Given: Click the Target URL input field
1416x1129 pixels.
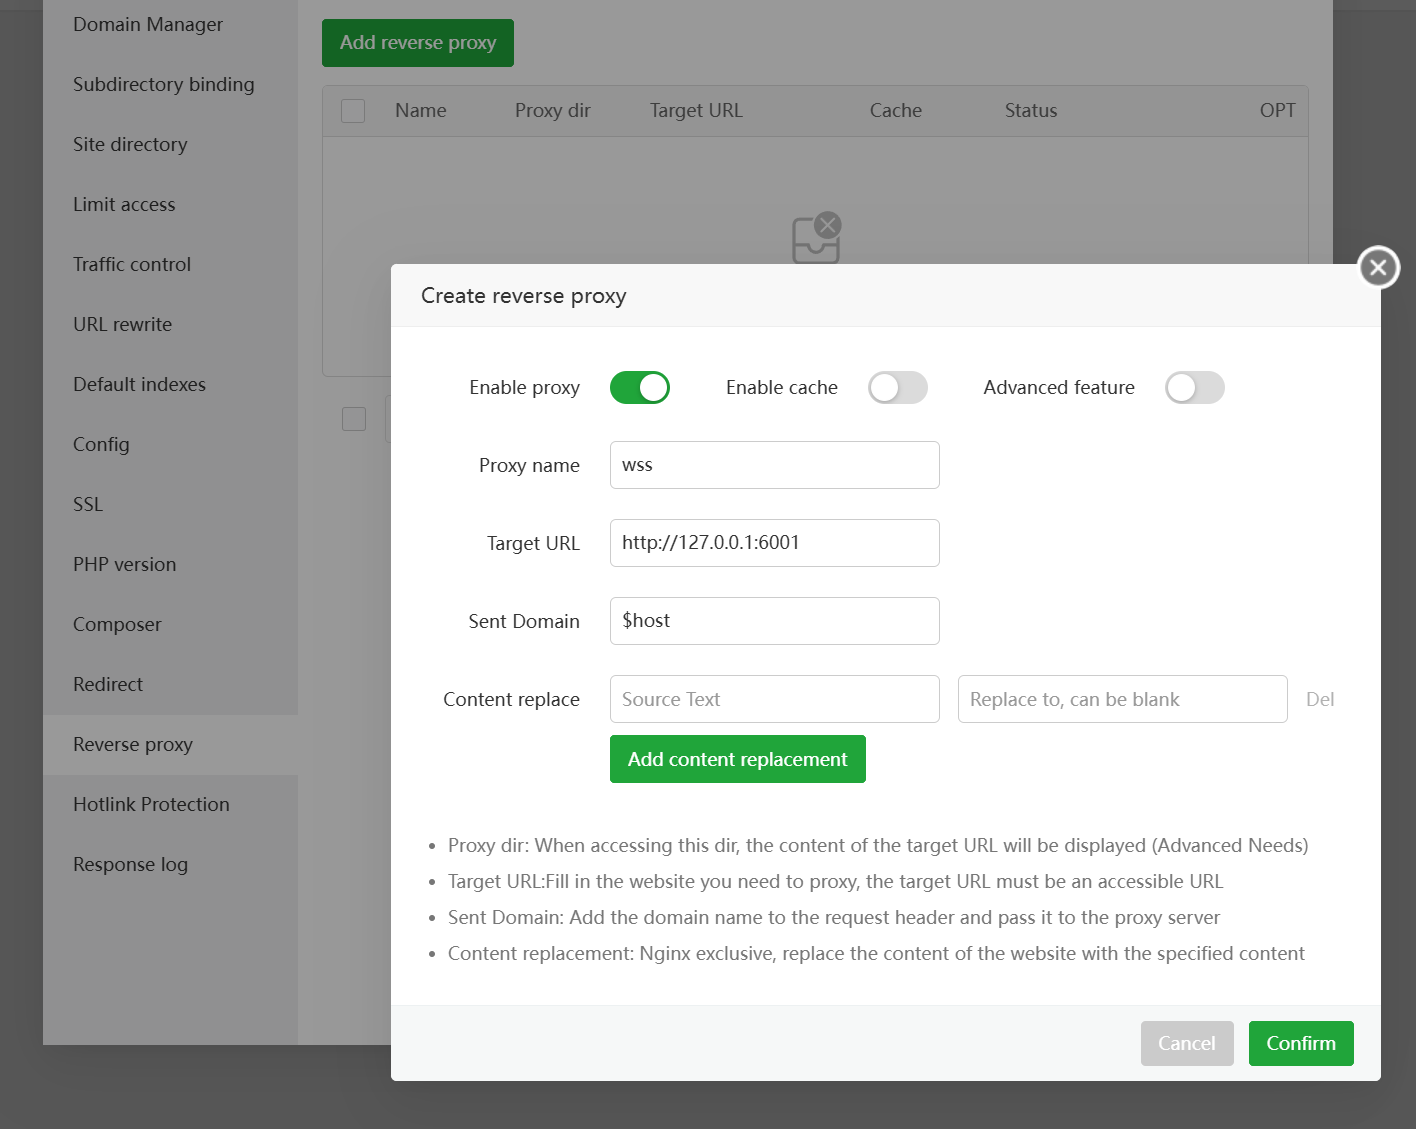Looking at the screenshot, I should tap(775, 543).
